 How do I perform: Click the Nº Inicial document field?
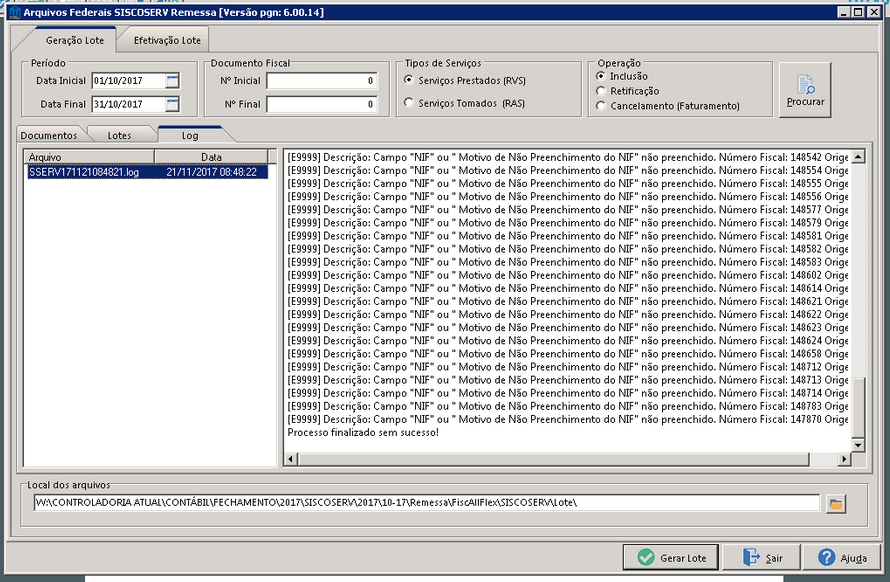point(322,81)
